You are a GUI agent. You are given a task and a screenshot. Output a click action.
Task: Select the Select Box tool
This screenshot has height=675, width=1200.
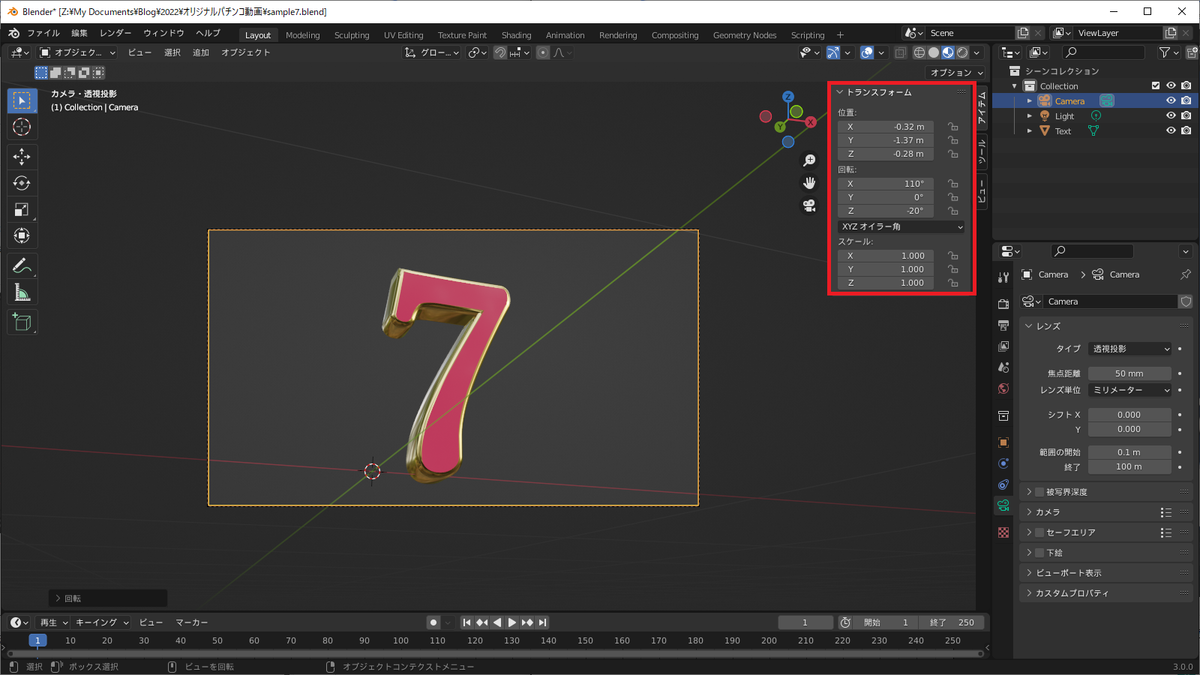[x=22, y=101]
